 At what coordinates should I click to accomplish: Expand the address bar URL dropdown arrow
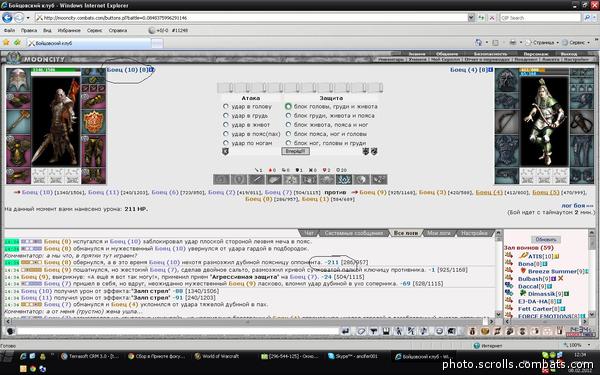[x=471, y=18]
